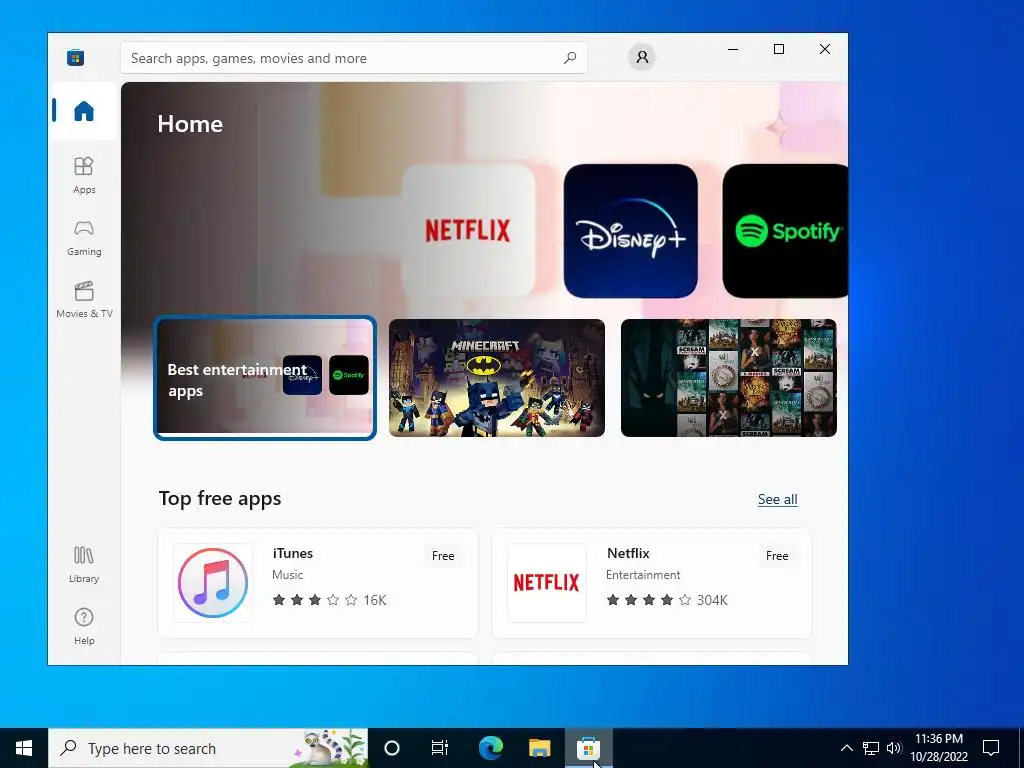This screenshot has width=1024, height=768.
Task: Focus the Store search box
Action: [x=353, y=57]
